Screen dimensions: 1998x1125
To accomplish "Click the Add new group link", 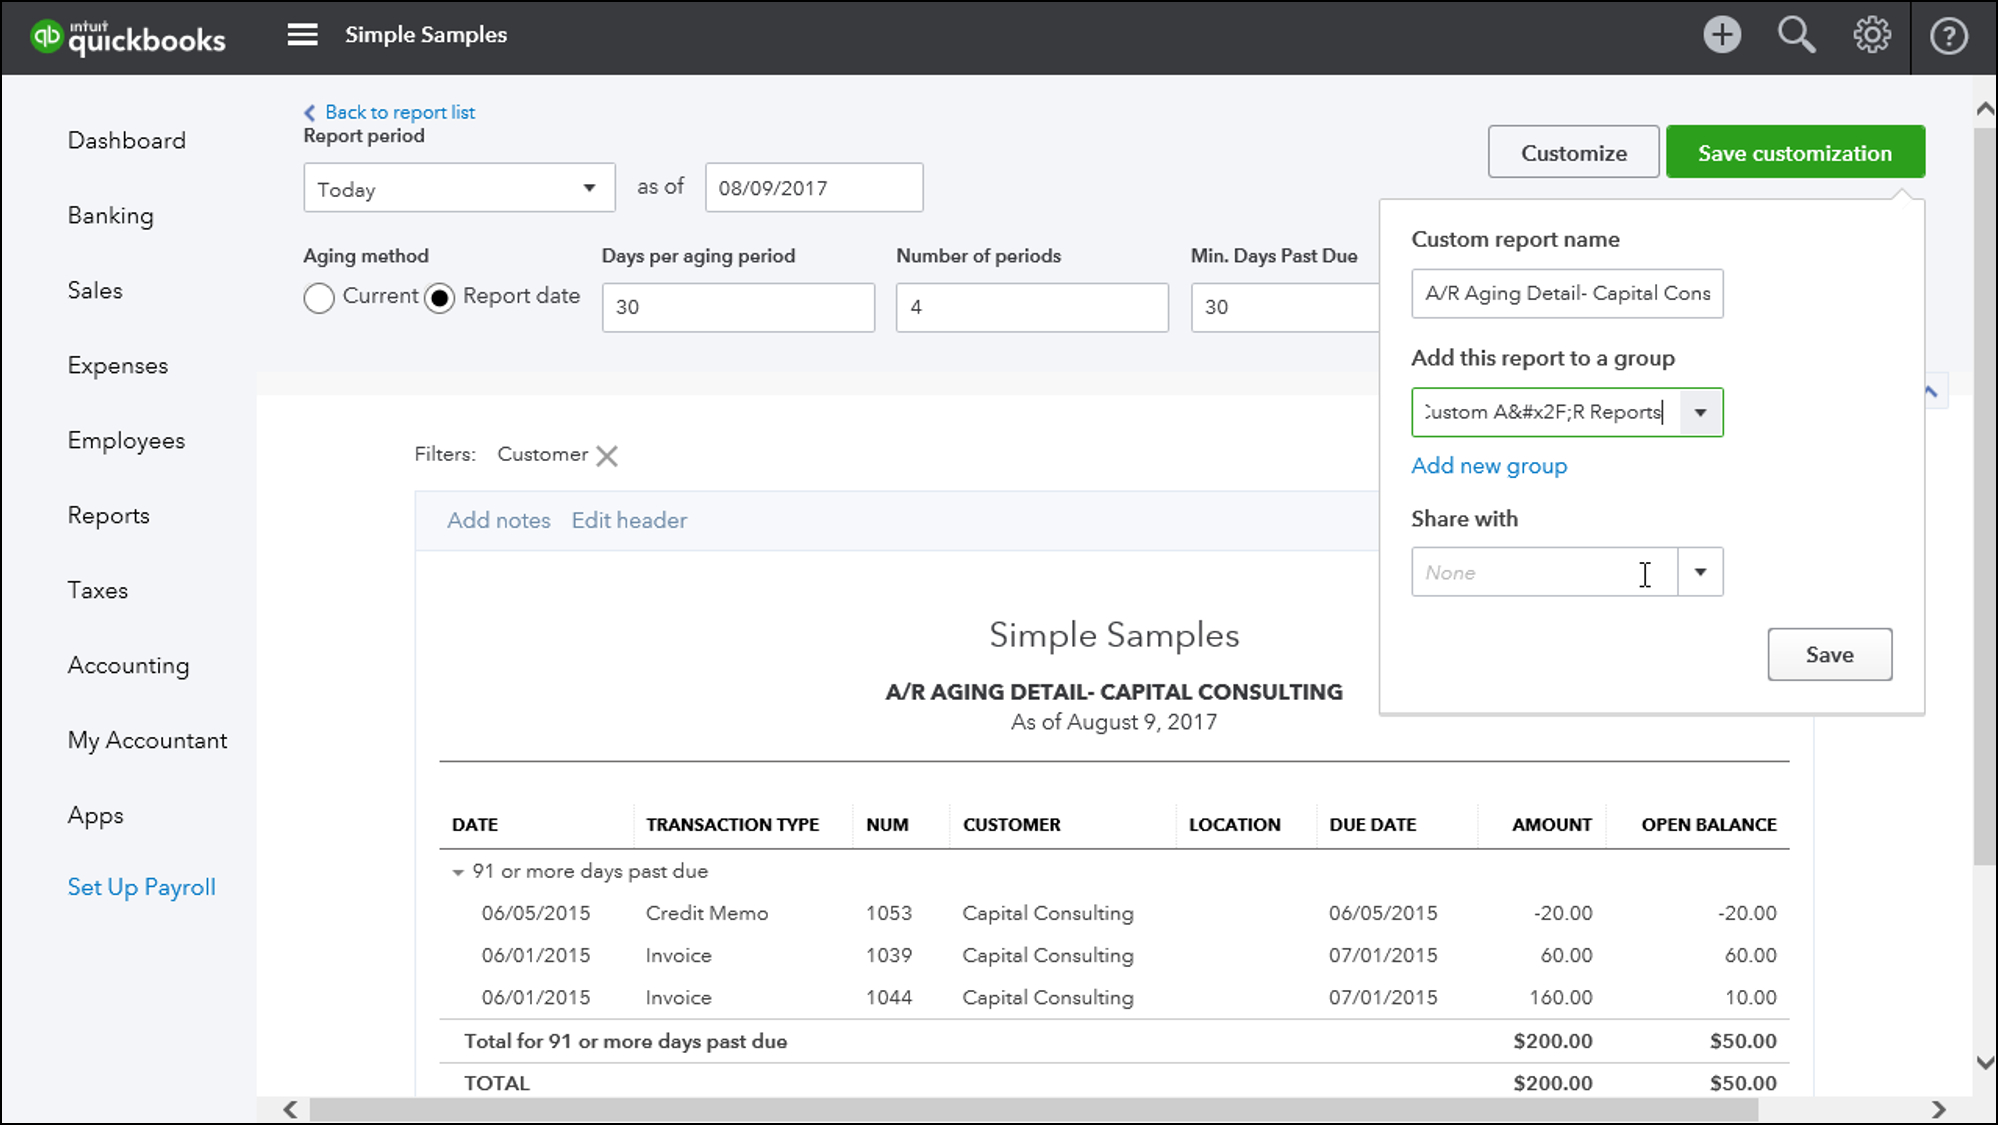I will [1489, 465].
